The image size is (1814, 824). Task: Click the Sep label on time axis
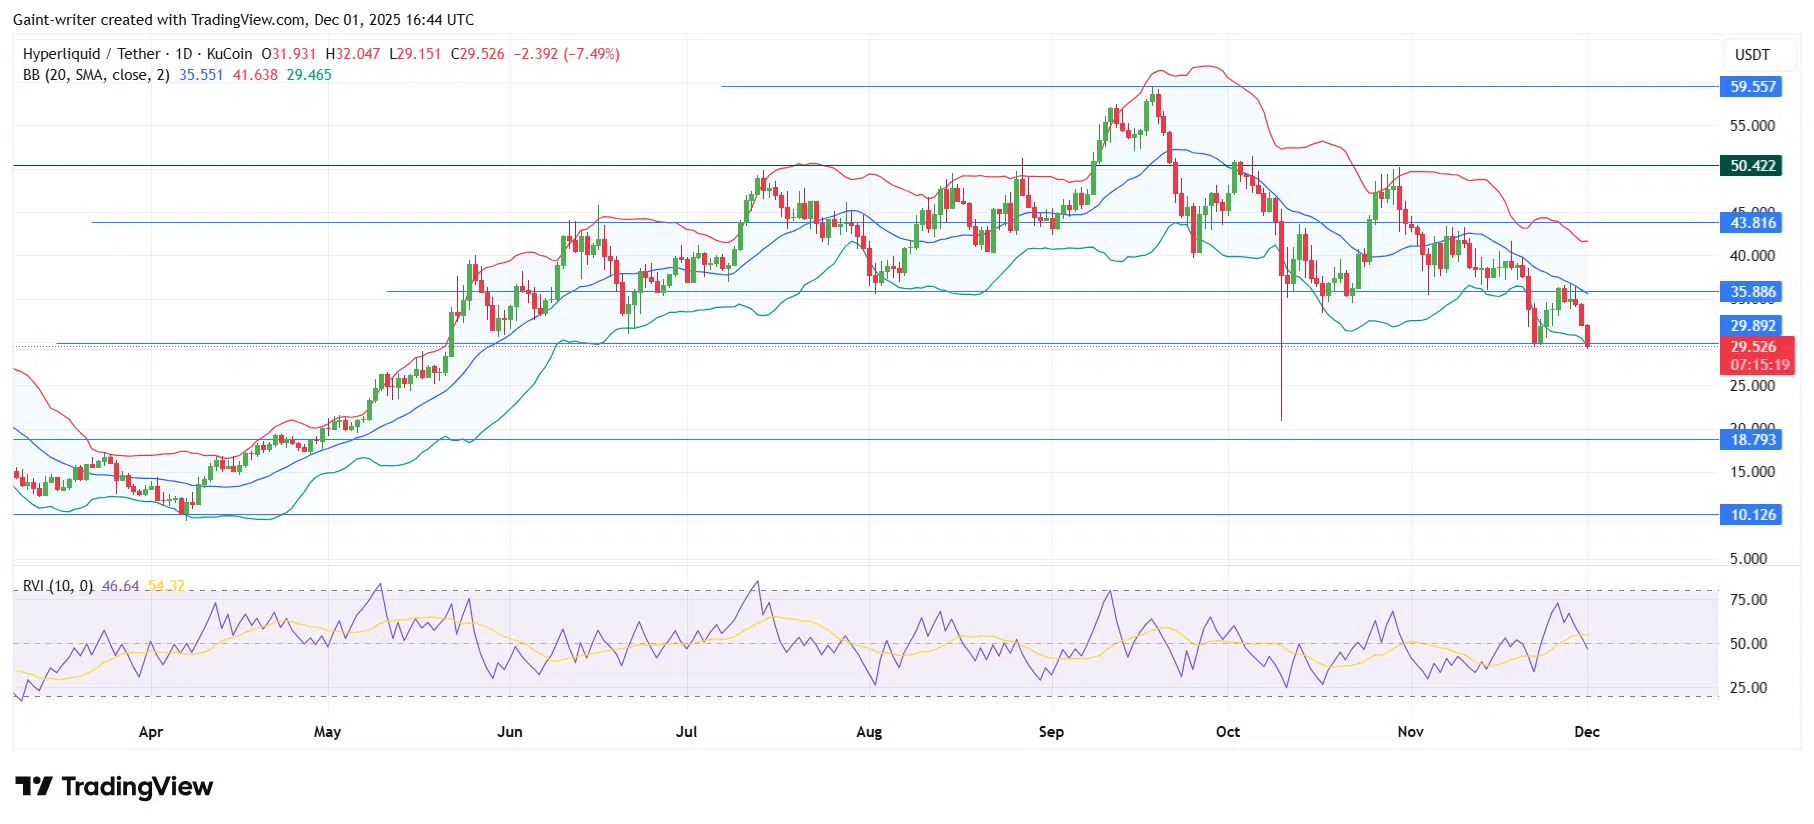click(x=1051, y=732)
